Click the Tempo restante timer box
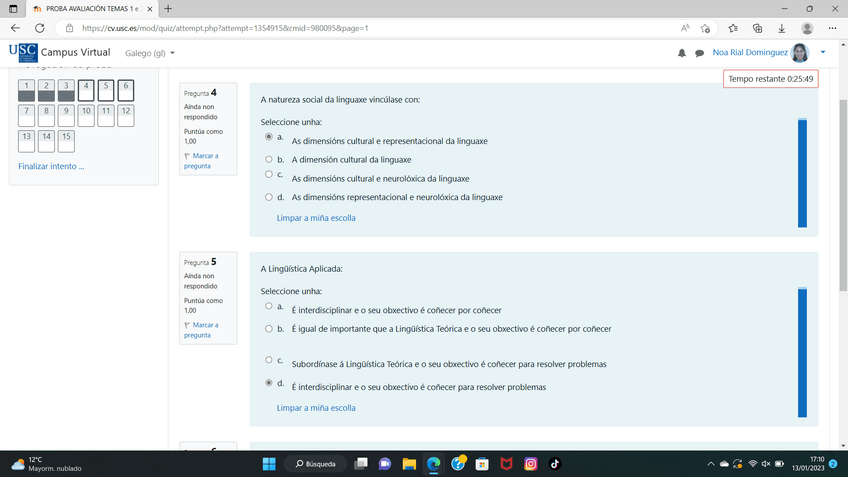This screenshot has width=848, height=477. click(770, 79)
